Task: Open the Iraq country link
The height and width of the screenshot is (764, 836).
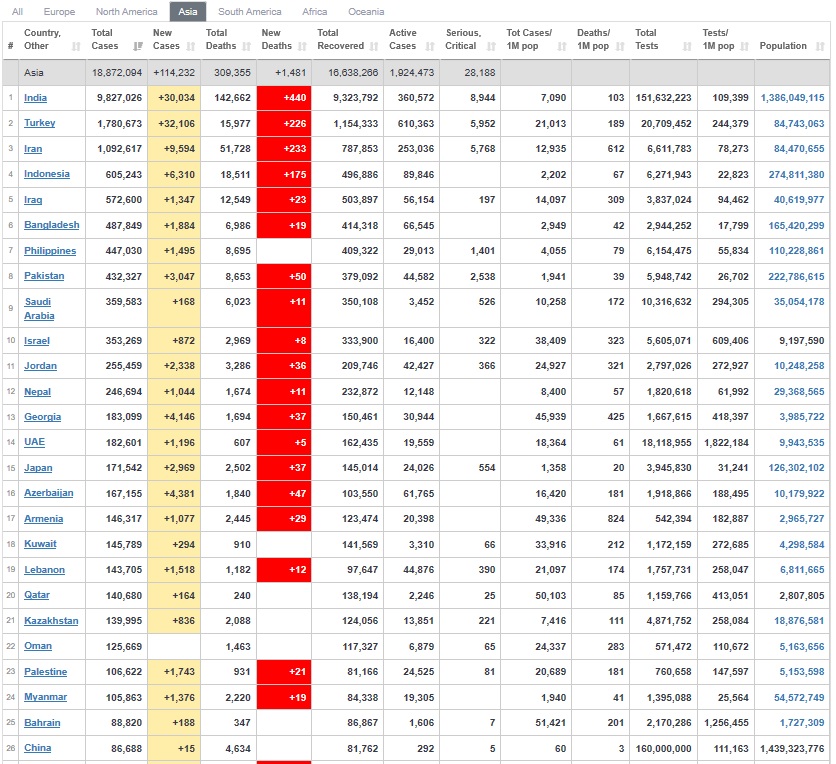Action: tap(33, 200)
